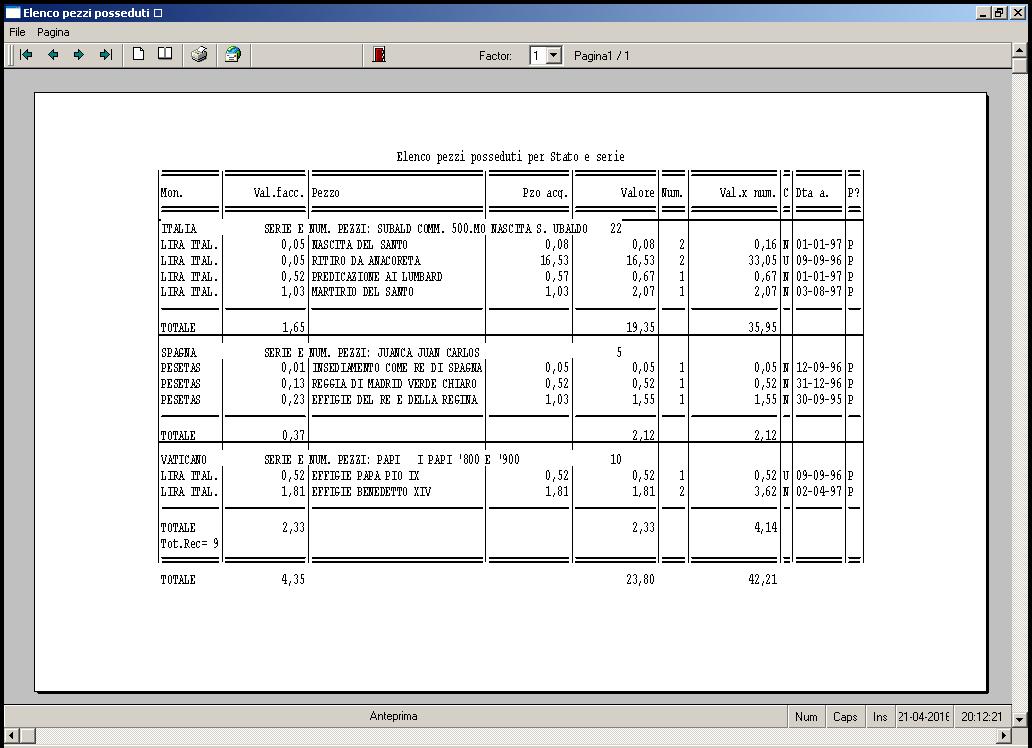This screenshot has width=1032, height=748.
Task: Click the 'Pzo acq.' column header
Action: (x=546, y=193)
